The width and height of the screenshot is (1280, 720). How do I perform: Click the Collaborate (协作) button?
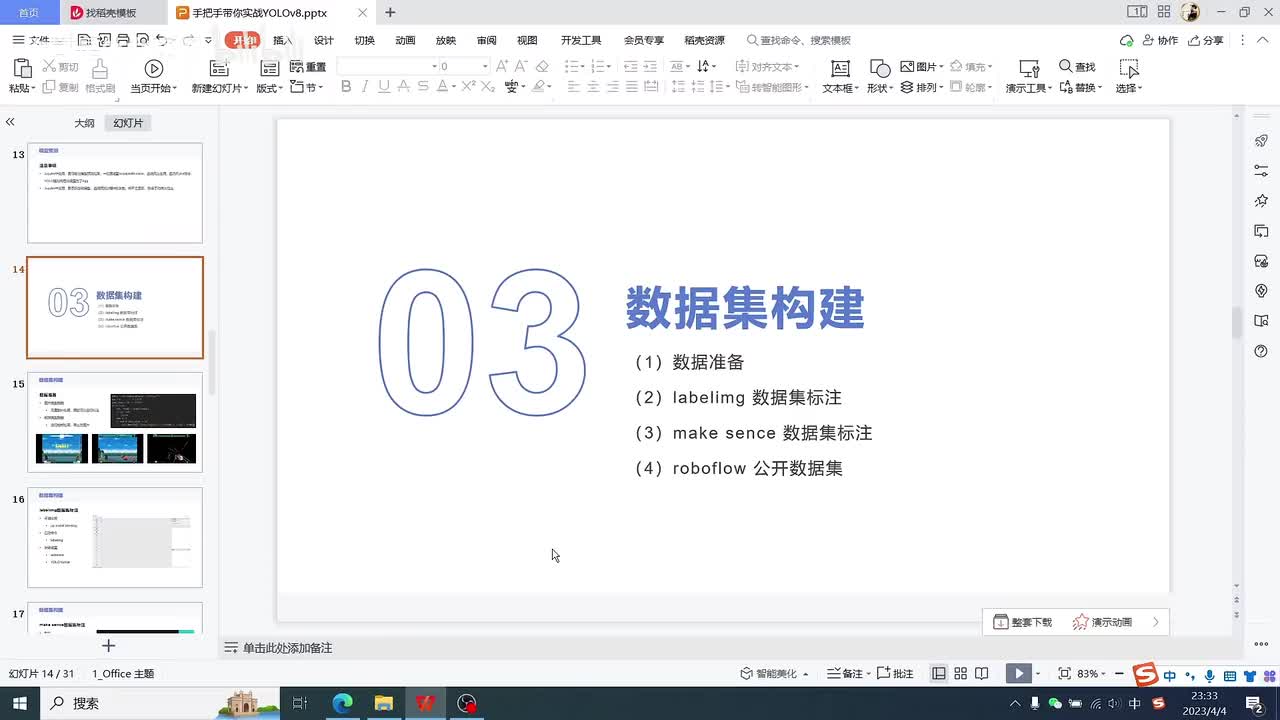[1160, 40]
